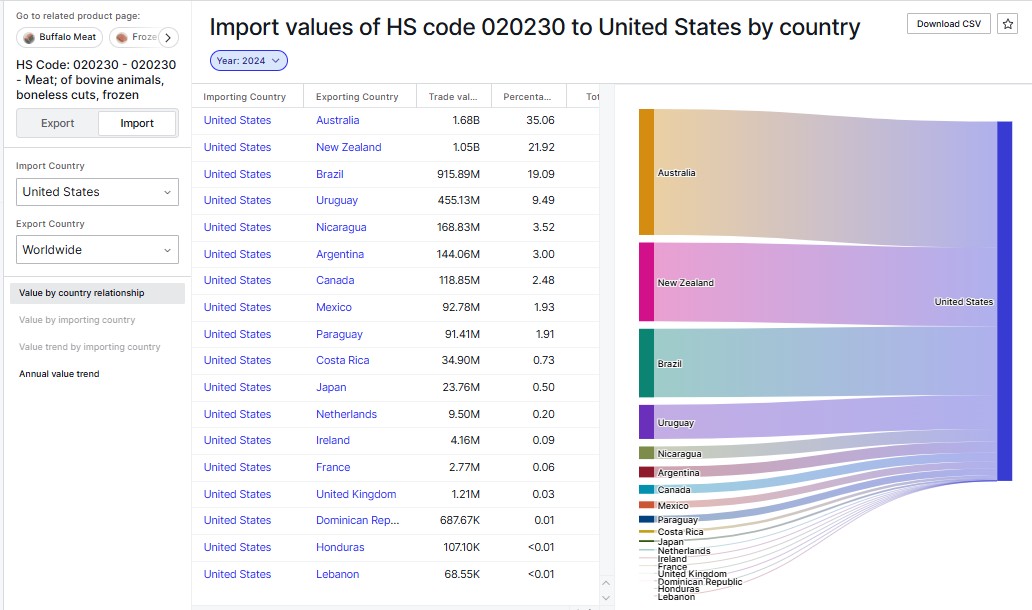
Task: Open the Dominican Rep... exporter link
Action: tap(357, 521)
